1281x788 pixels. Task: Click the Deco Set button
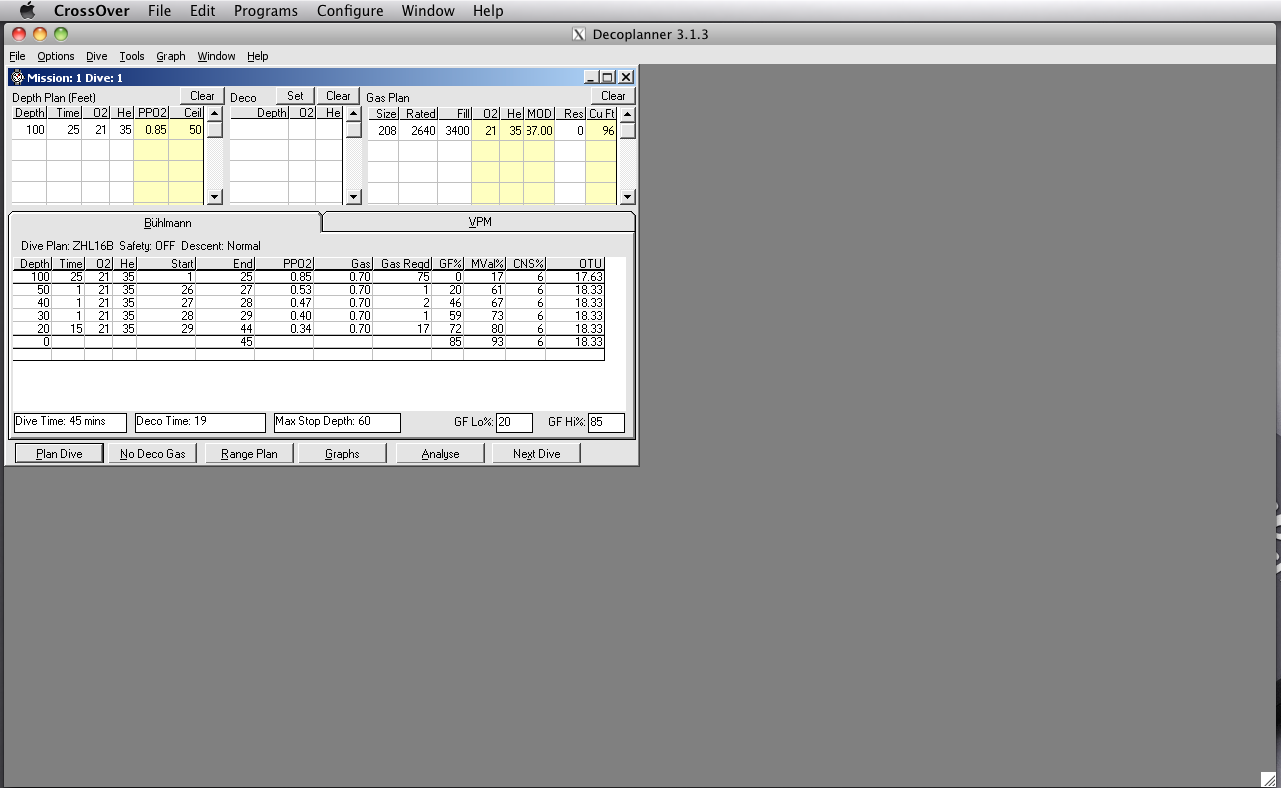295,96
